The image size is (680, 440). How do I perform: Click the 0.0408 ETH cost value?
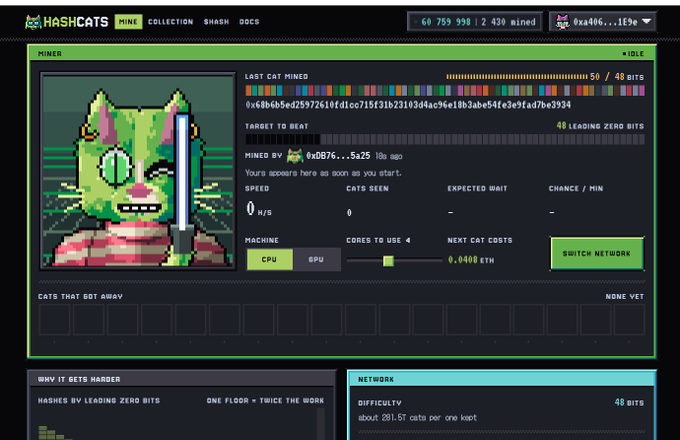pyautogui.click(x=471, y=260)
